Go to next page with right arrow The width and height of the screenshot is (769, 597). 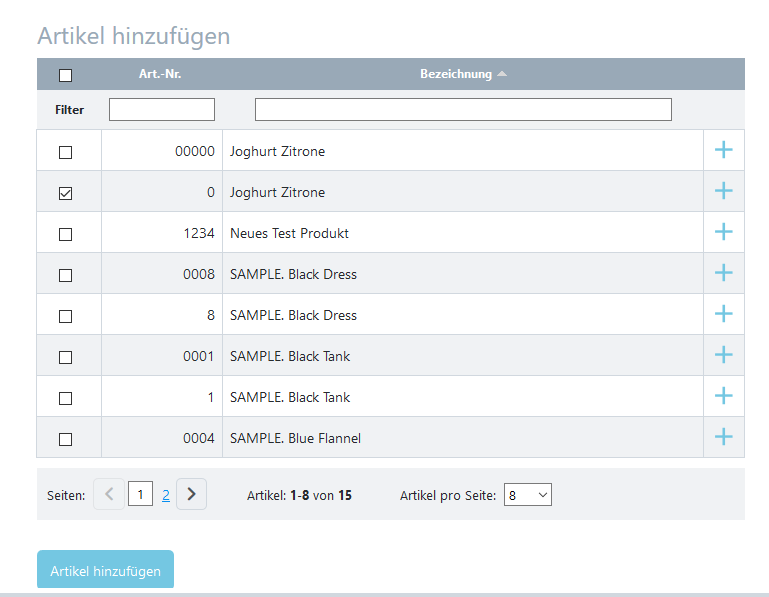click(191, 494)
